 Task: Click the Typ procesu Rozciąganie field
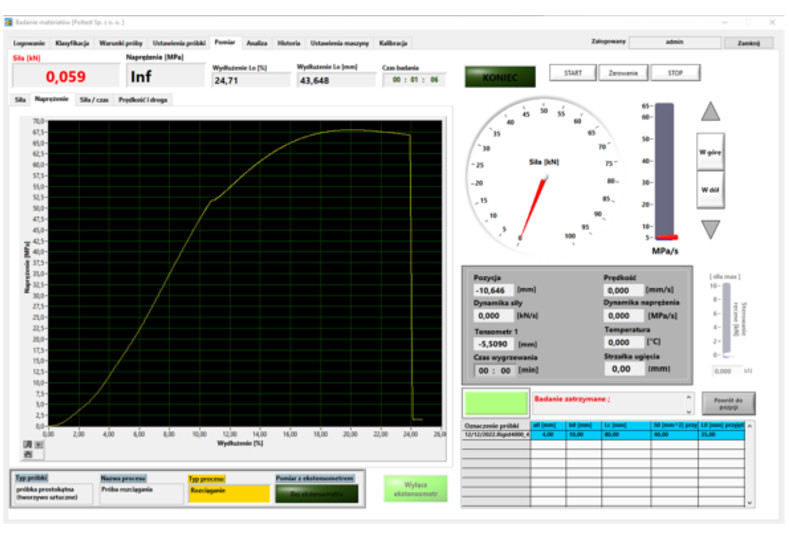229,494
